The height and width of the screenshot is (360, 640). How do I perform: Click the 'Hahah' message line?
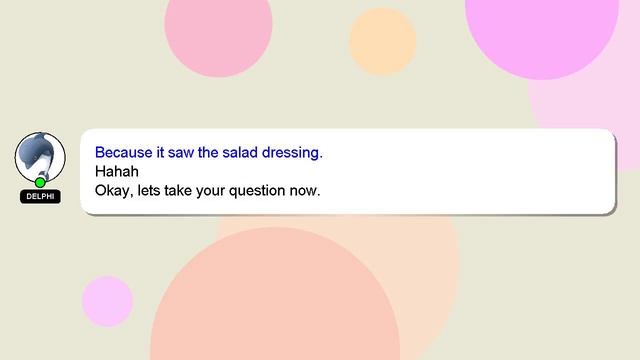117,171
